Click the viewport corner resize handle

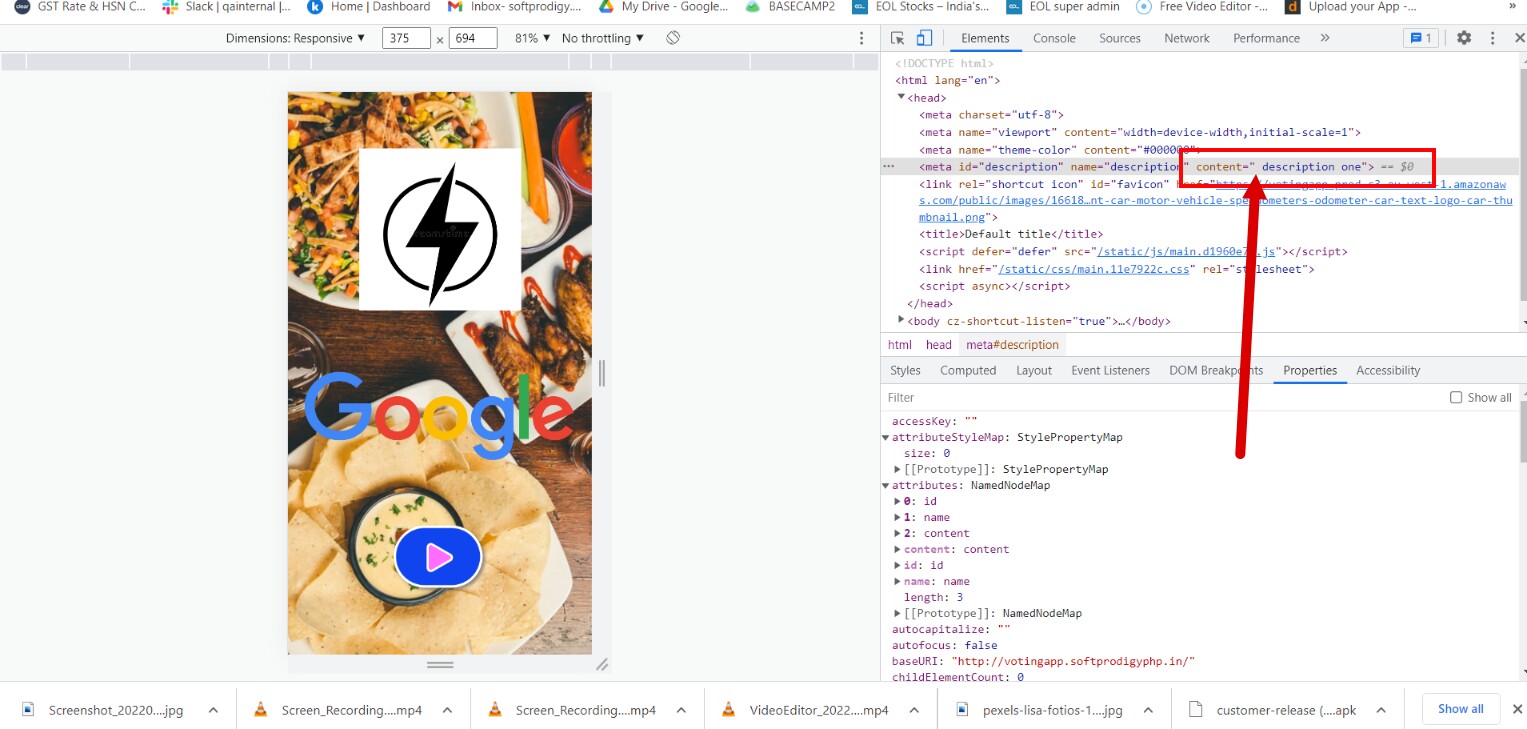point(602,664)
